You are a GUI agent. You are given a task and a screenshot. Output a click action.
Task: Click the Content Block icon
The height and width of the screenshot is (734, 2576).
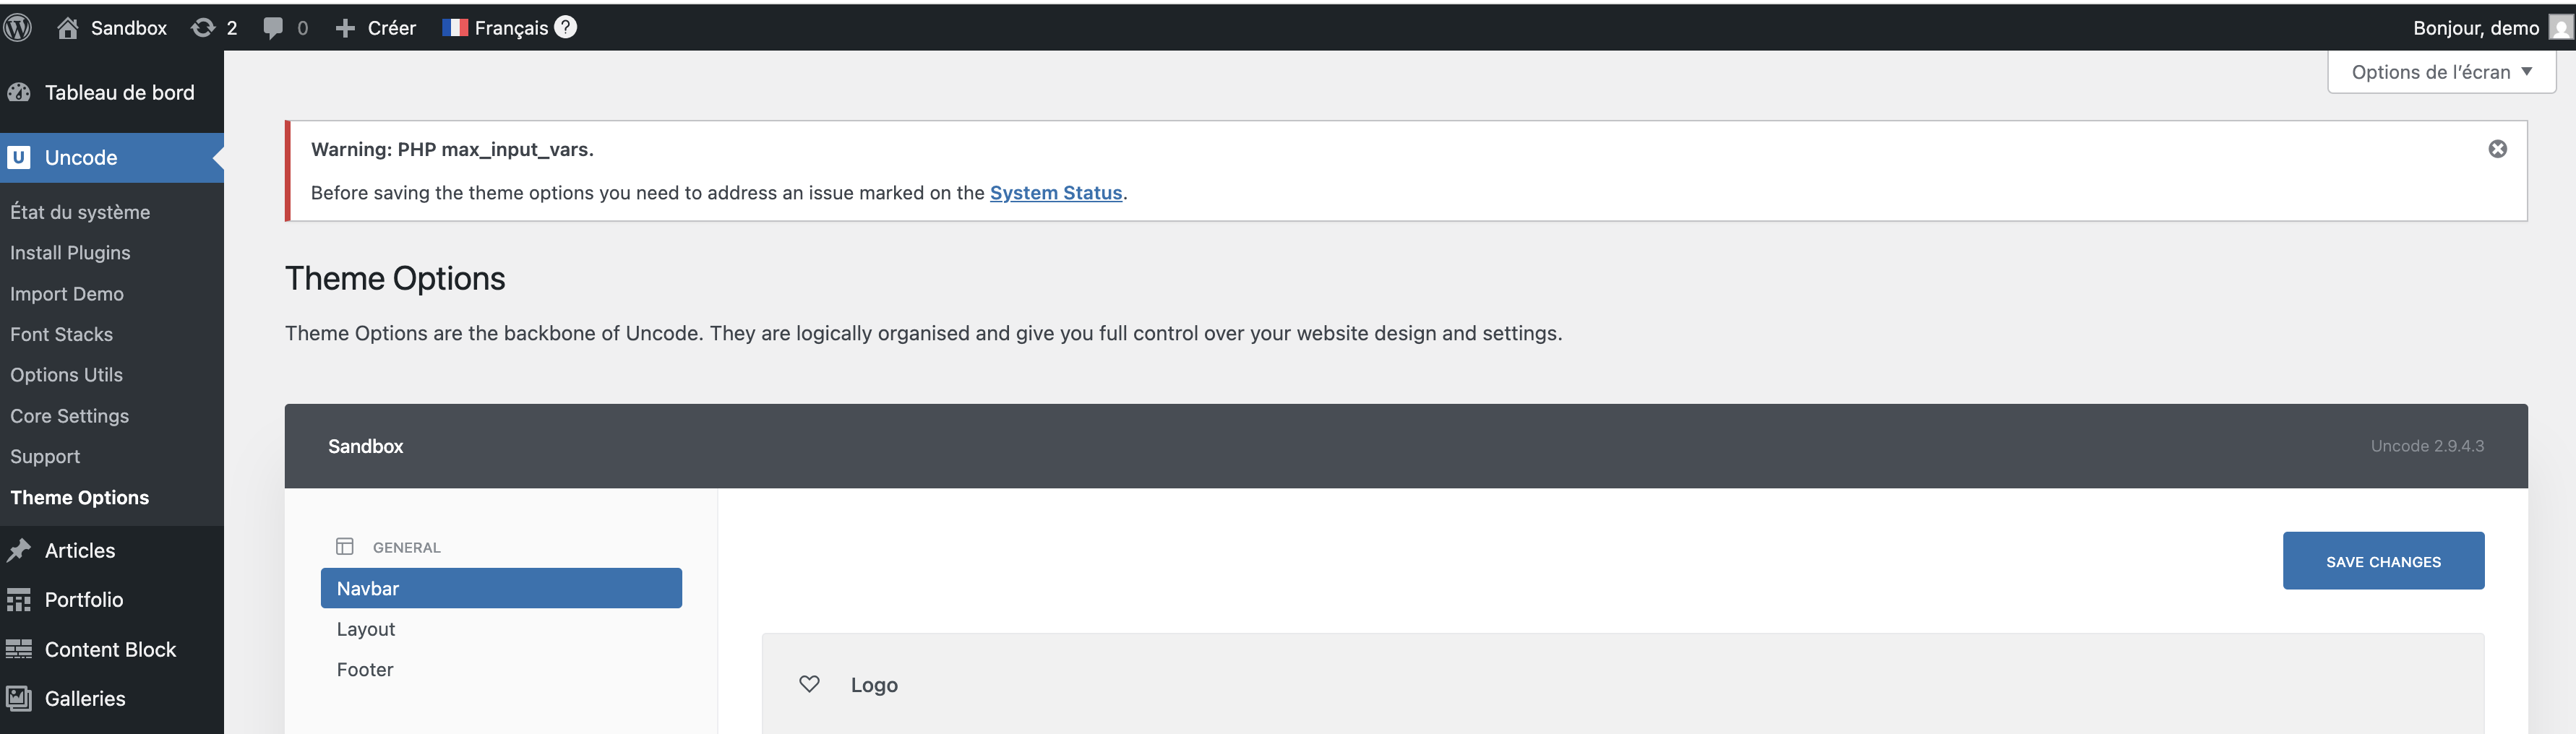pyautogui.click(x=19, y=649)
